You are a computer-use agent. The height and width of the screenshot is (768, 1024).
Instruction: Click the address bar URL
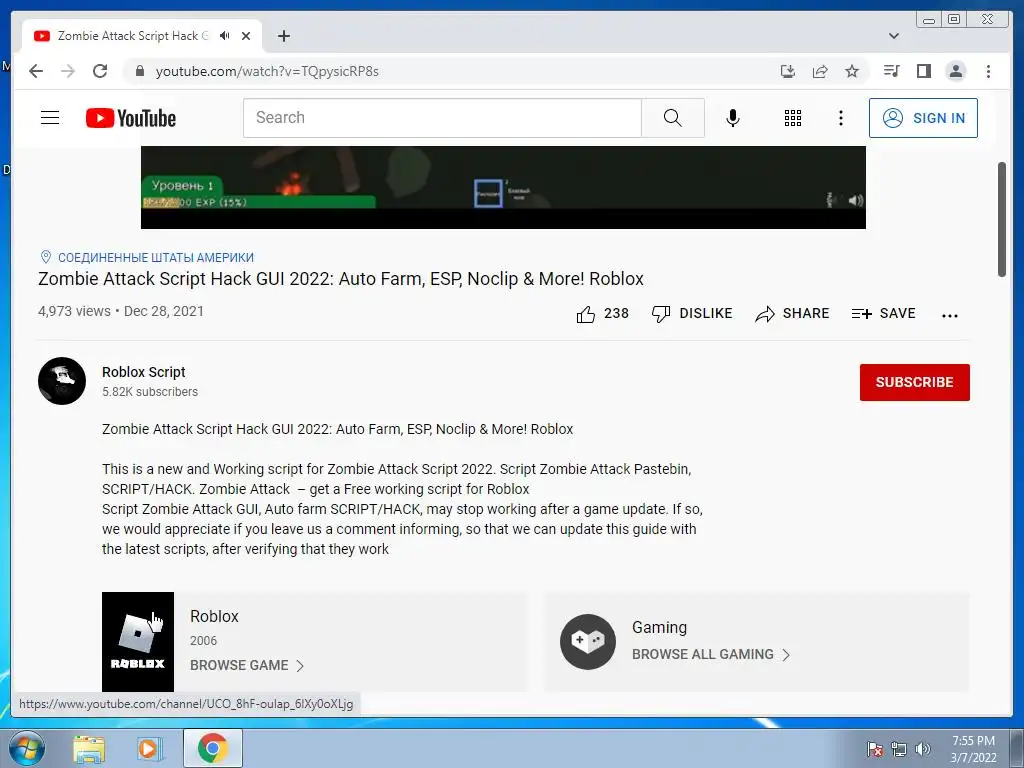click(x=267, y=71)
